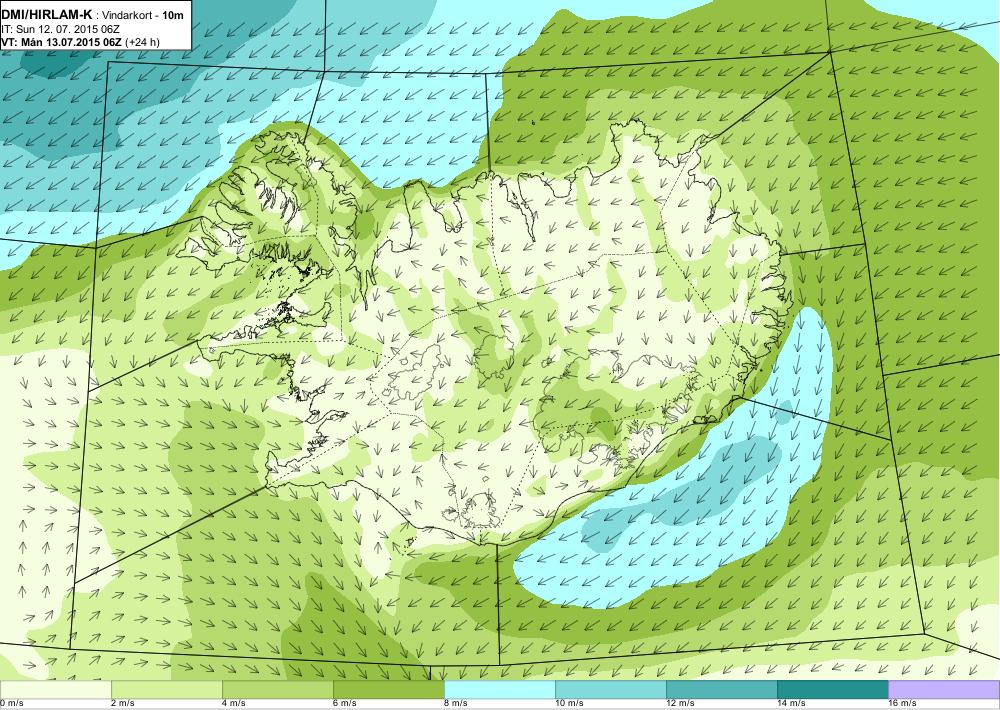Screen dimensions: 1000x710
Task: Click the "8 m/s" legend label
Action: (455, 704)
